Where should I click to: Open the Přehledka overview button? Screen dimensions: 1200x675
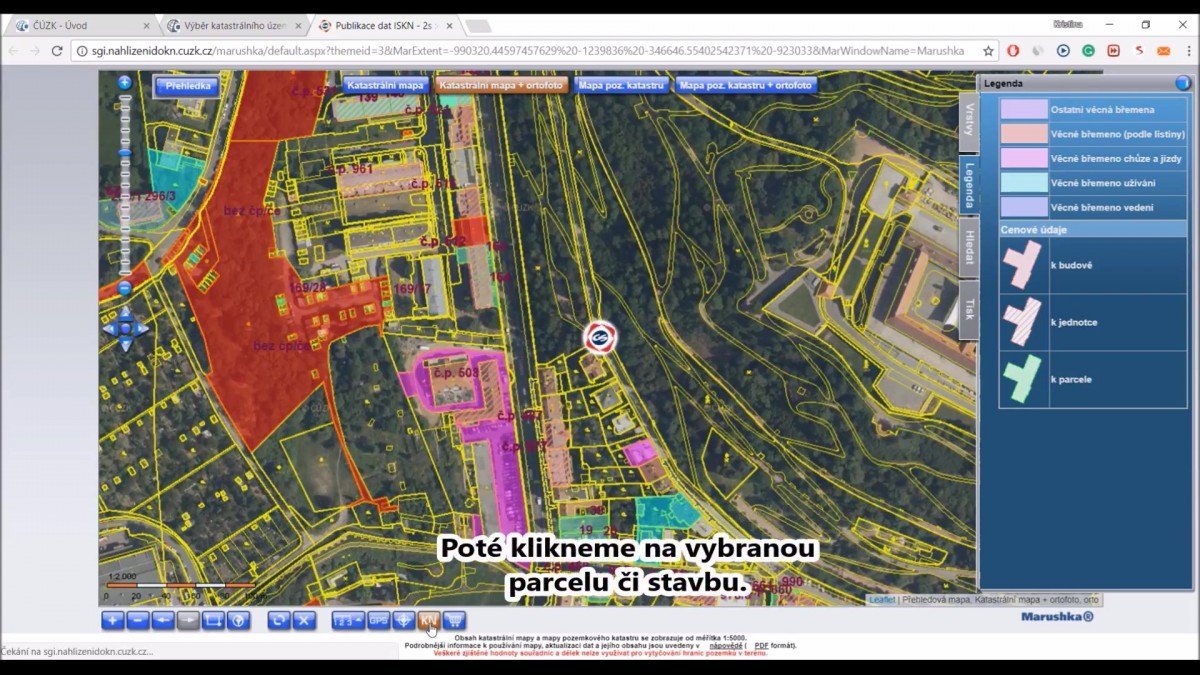coord(187,86)
